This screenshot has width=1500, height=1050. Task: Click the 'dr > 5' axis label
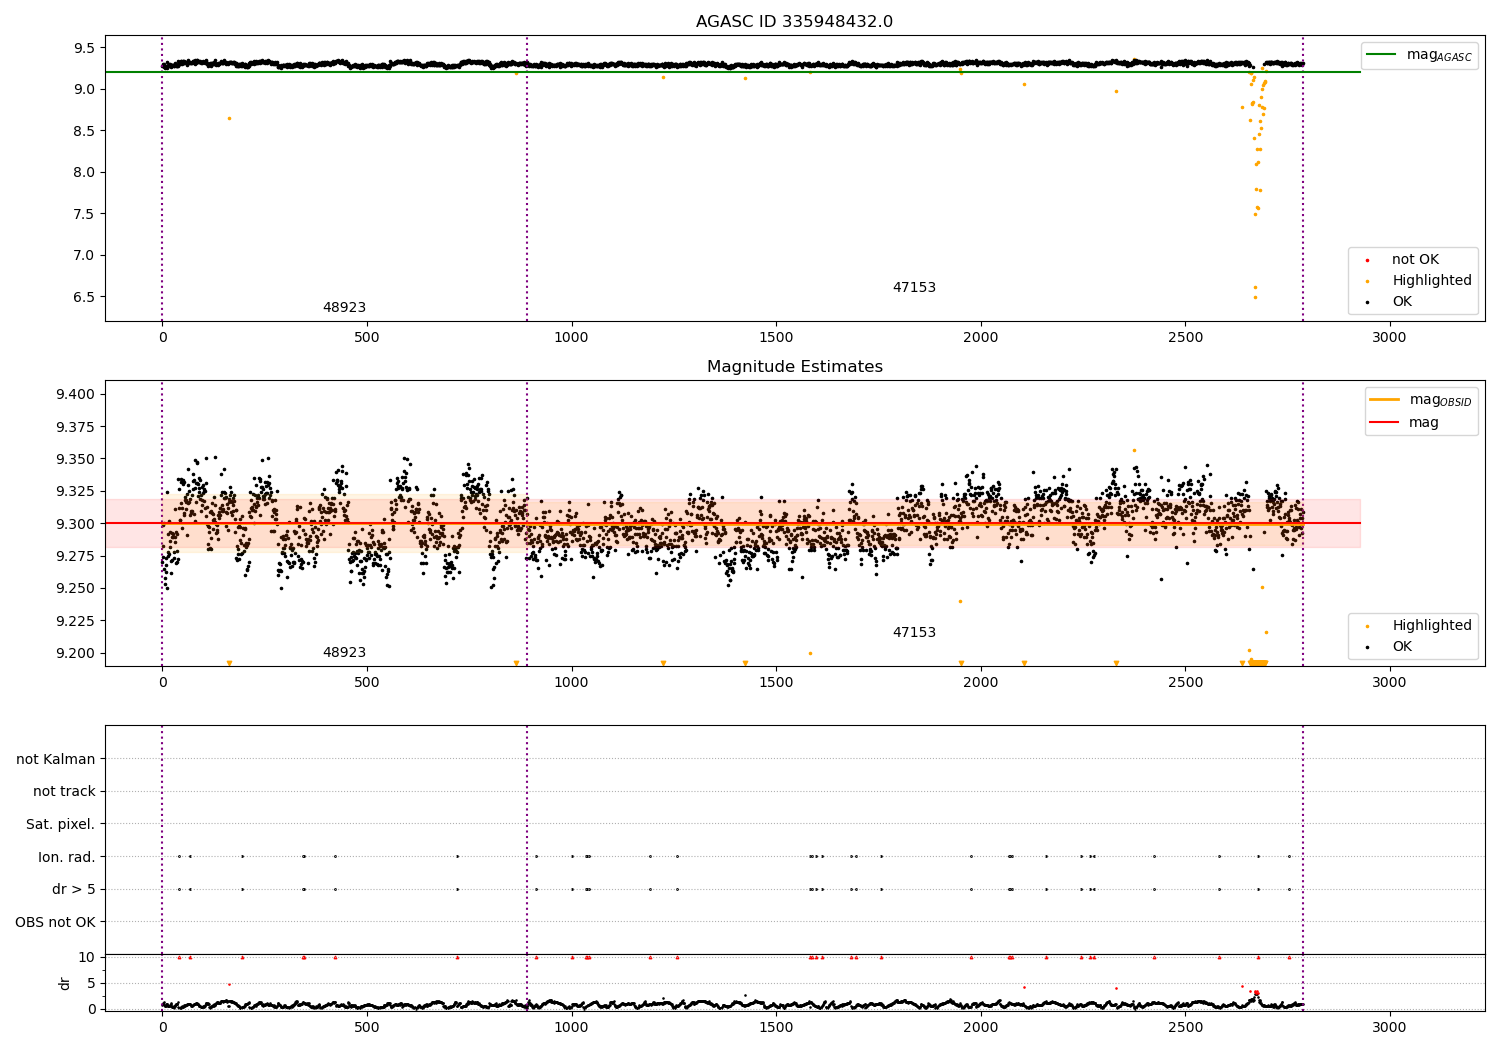coord(74,890)
